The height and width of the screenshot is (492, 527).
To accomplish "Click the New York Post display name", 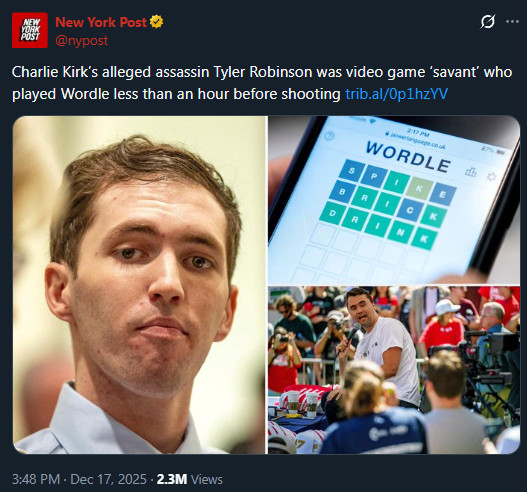I will [x=101, y=22].
